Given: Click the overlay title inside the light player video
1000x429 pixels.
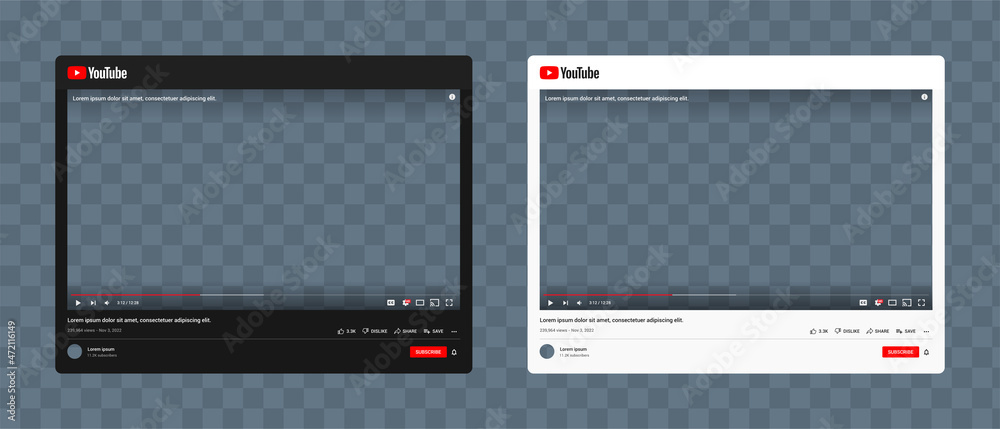Looking at the screenshot, I should pos(617,99).
